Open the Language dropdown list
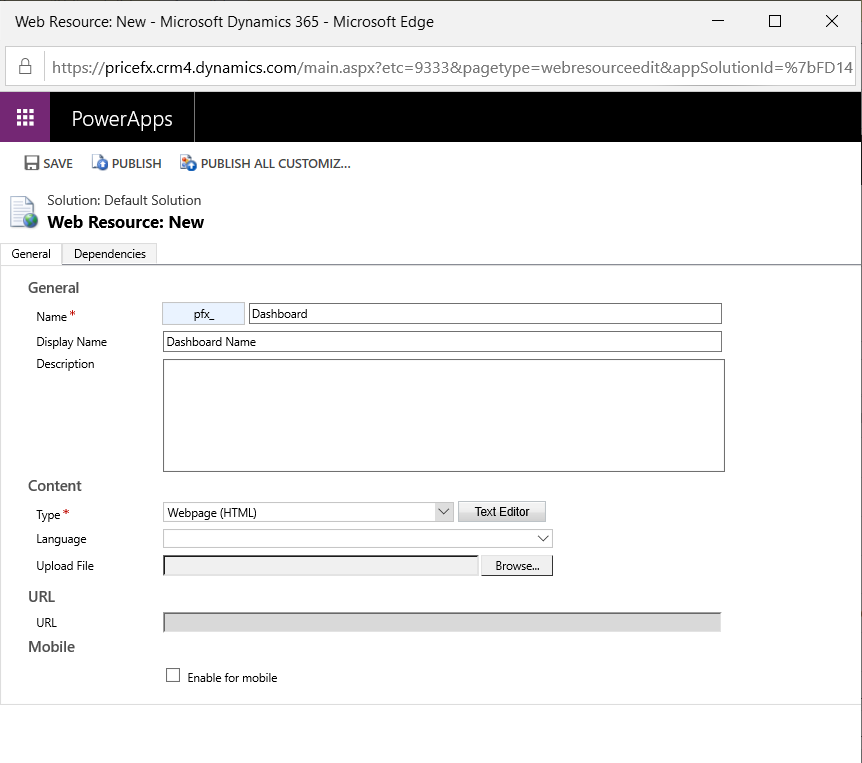This screenshot has width=862, height=763. click(543, 539)
